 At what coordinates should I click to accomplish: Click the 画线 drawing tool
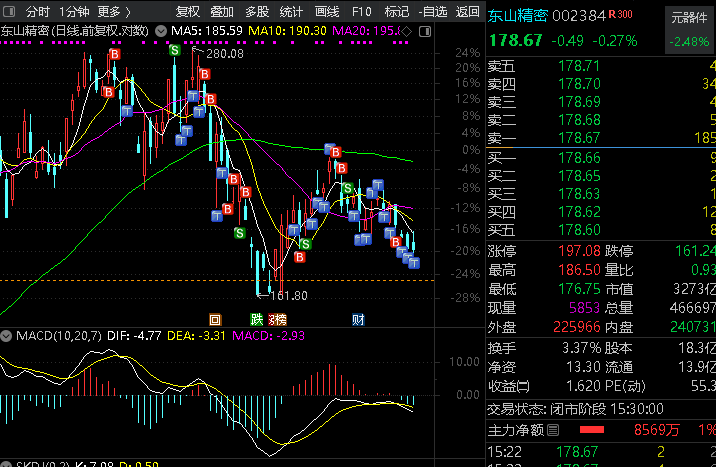coord(327,11)
